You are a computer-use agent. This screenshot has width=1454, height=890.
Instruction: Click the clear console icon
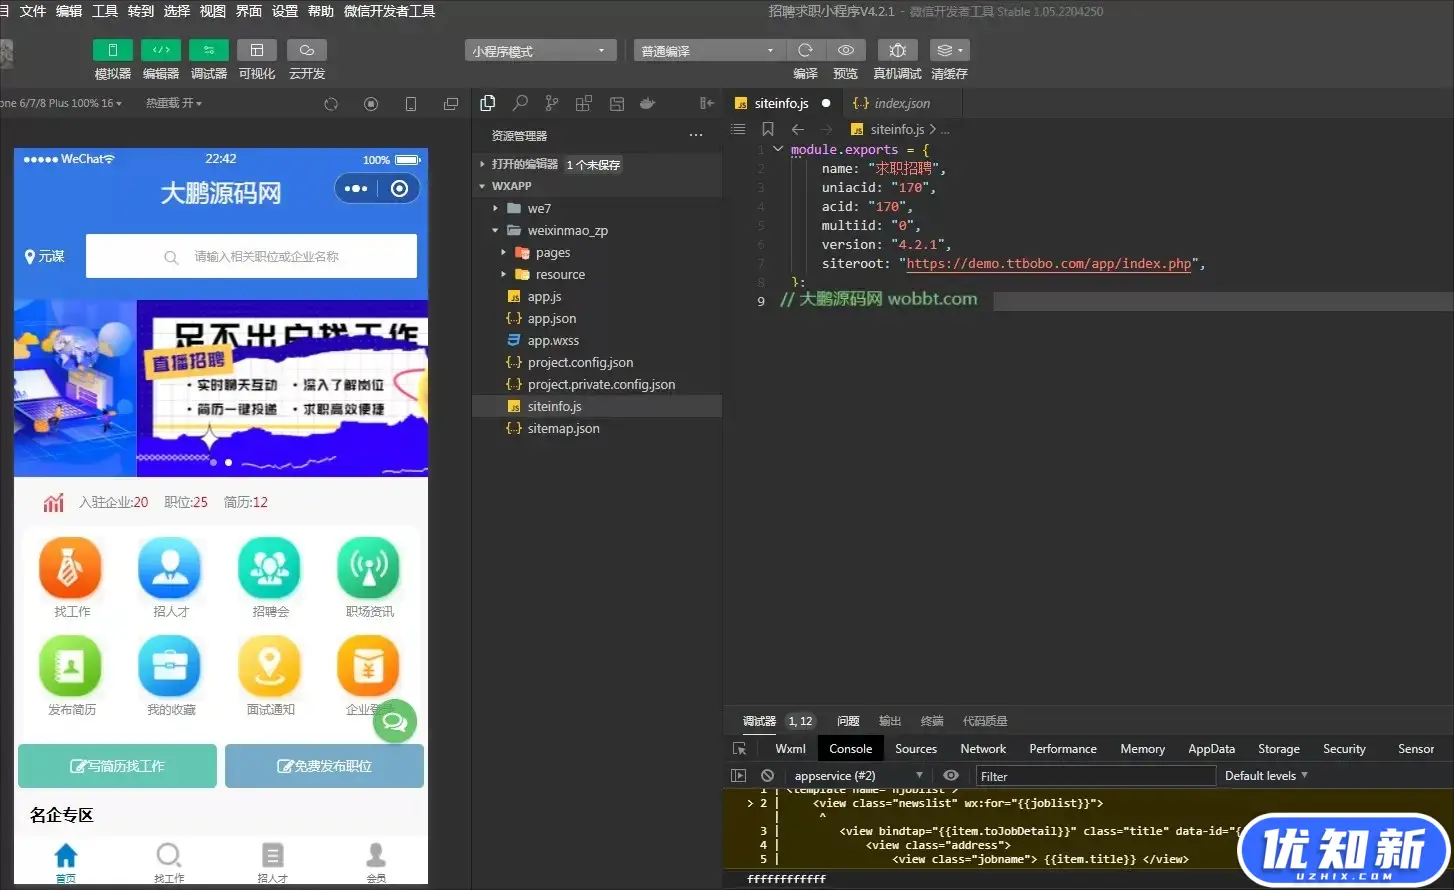[767, 776]
